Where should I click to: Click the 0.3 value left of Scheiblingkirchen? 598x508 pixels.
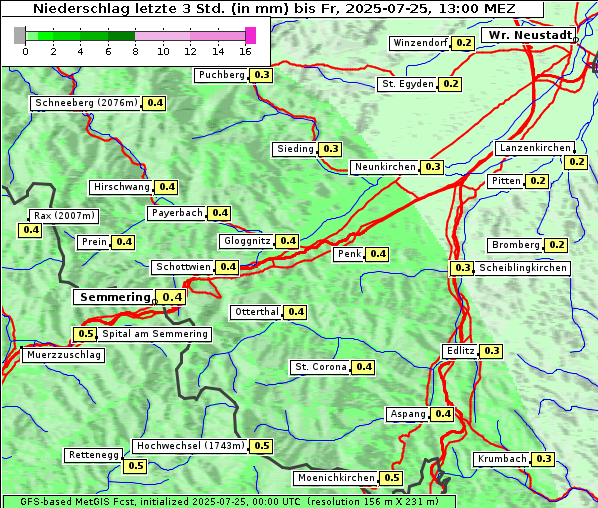click(463, 268)
